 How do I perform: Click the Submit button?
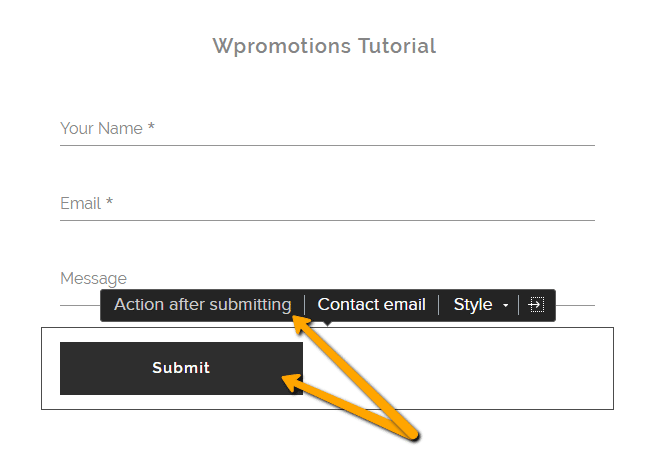(x=181, y=368)
